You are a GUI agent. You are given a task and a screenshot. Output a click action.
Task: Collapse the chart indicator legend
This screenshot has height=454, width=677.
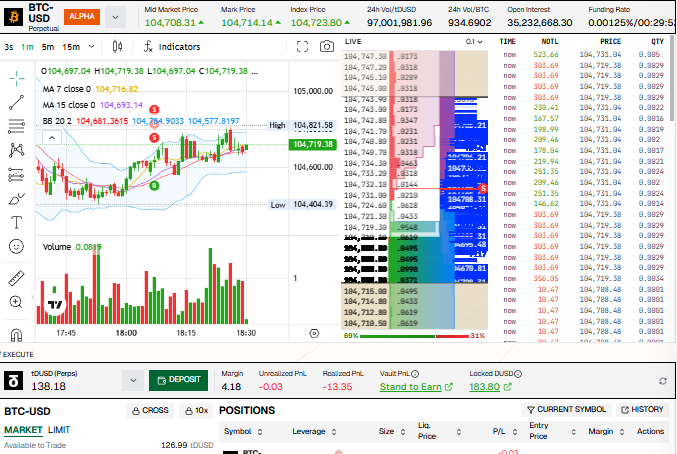click(x=52, y=138)
